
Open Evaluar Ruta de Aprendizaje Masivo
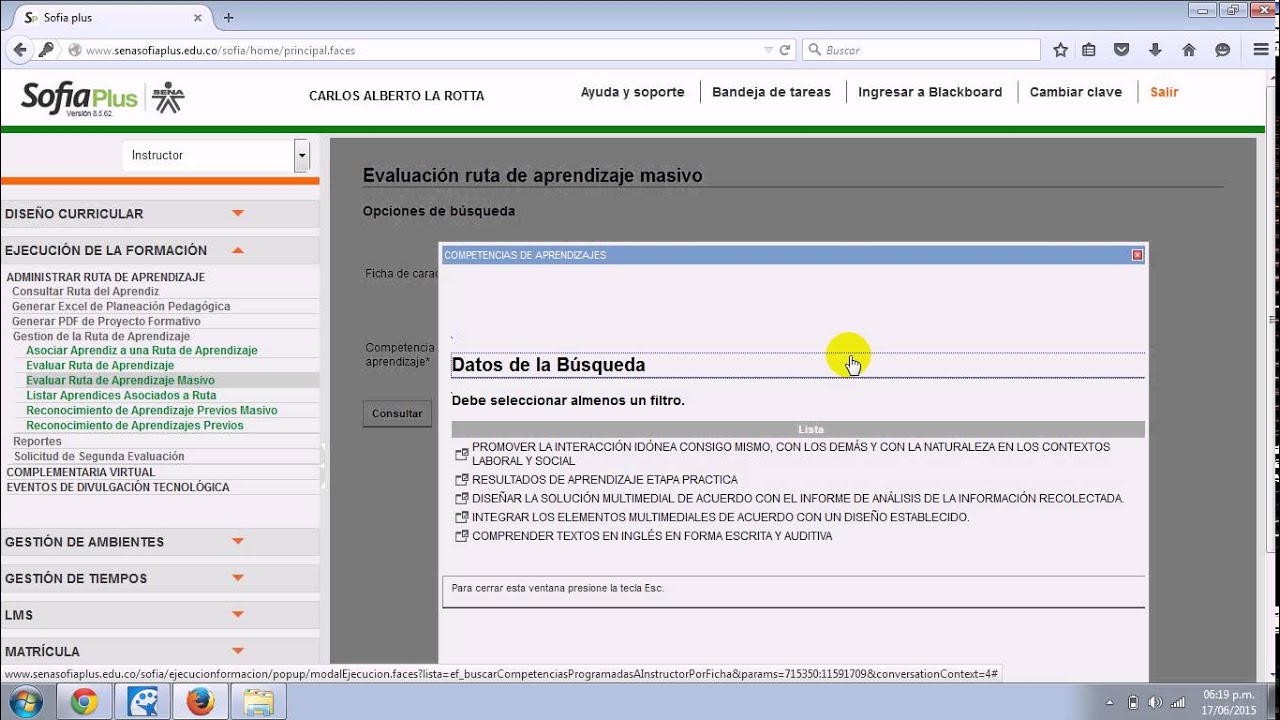(x=120, y=380)
